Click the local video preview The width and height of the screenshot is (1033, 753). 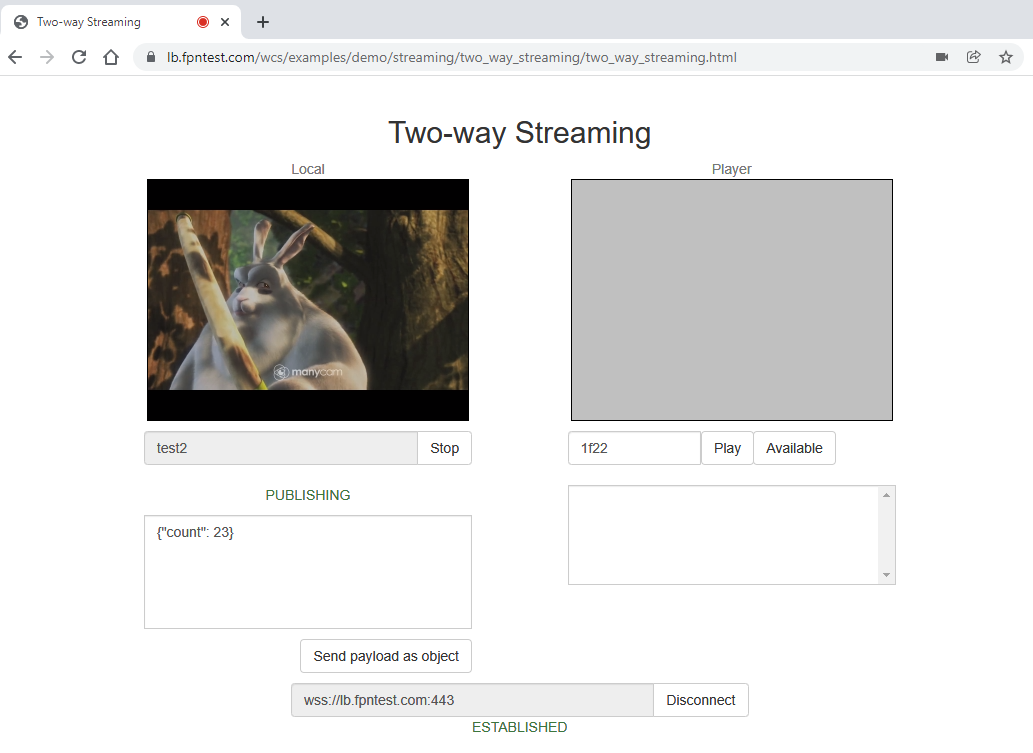308,300
